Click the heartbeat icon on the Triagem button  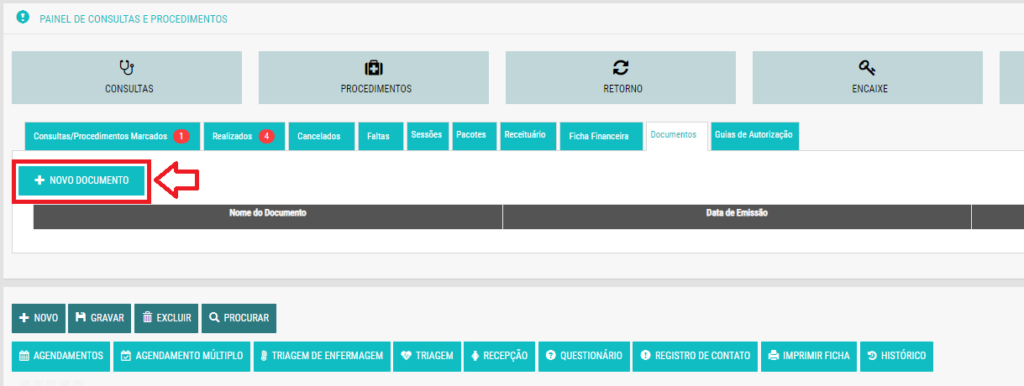(x=406, y=356)
